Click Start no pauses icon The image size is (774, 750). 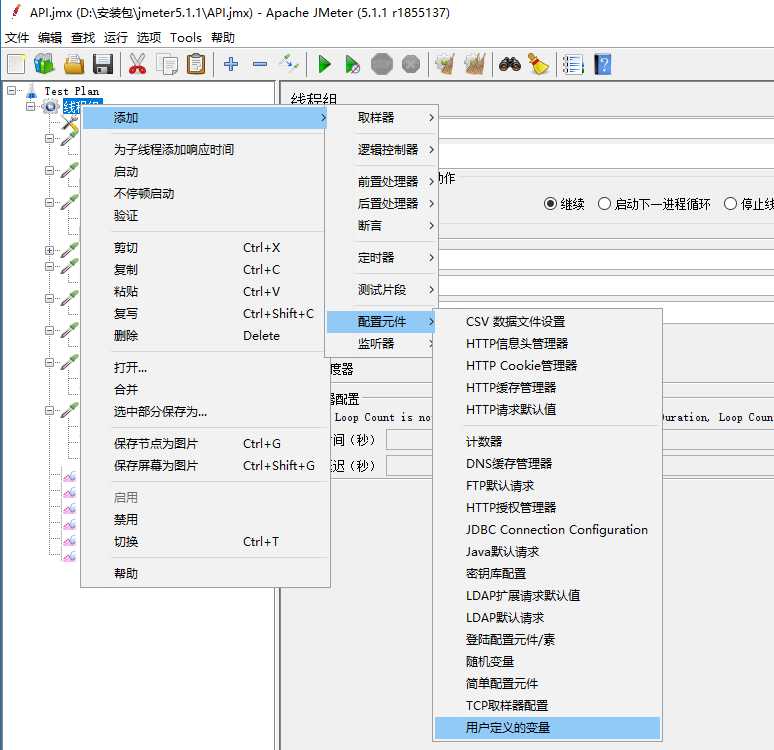pos(352,65)
